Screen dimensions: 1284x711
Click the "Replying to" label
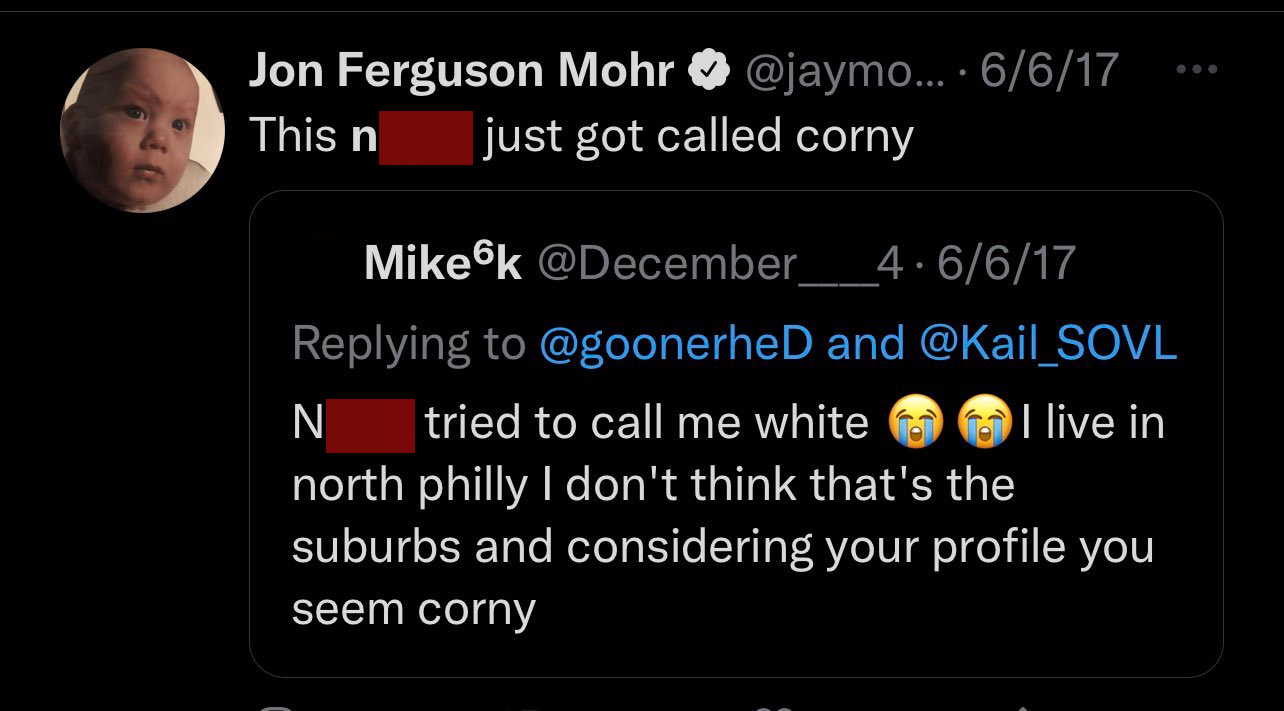(x=408, y=343)
